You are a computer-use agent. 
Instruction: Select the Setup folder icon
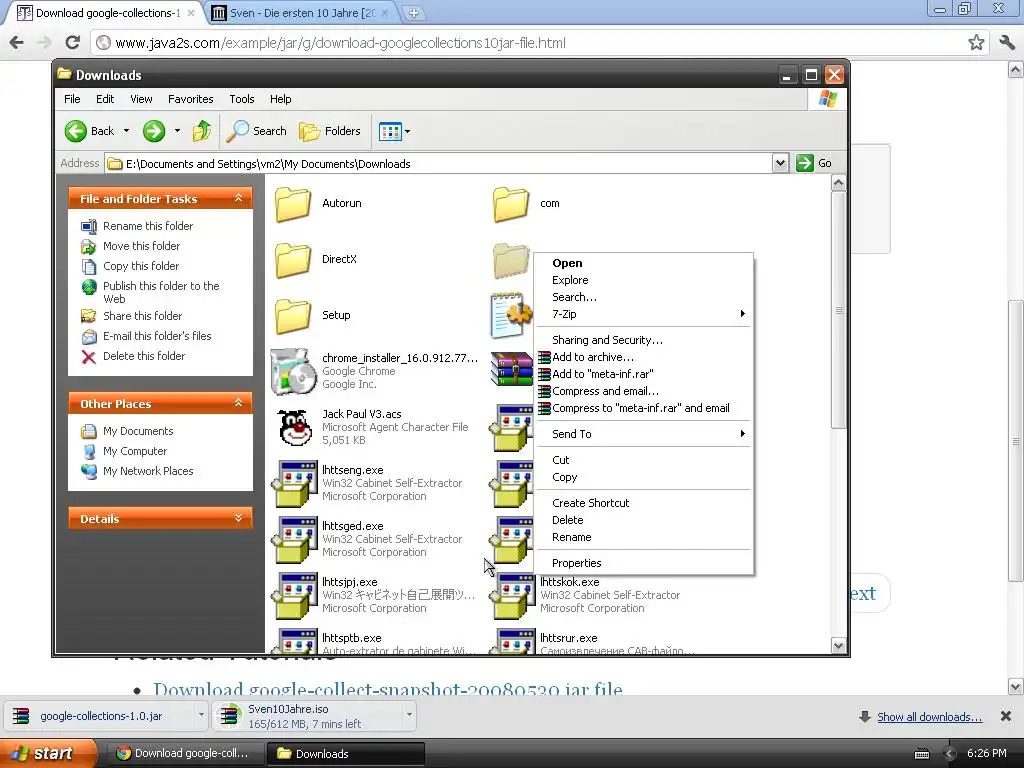click(x=293, y=316)
